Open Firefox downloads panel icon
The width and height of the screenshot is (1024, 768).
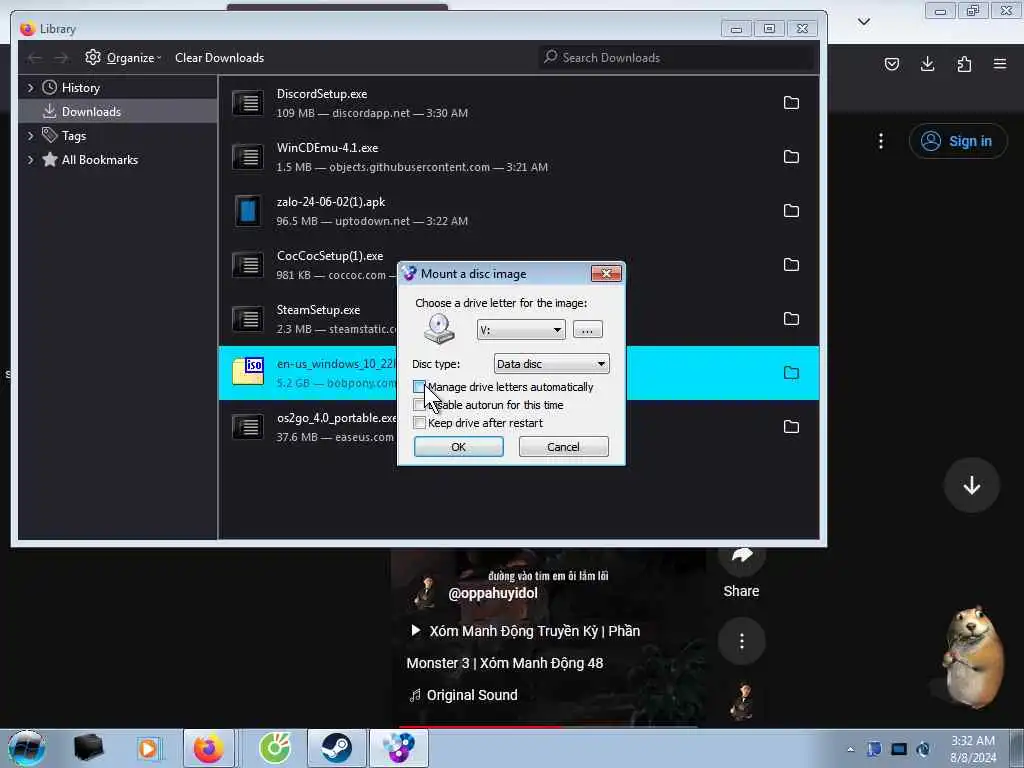927,64
